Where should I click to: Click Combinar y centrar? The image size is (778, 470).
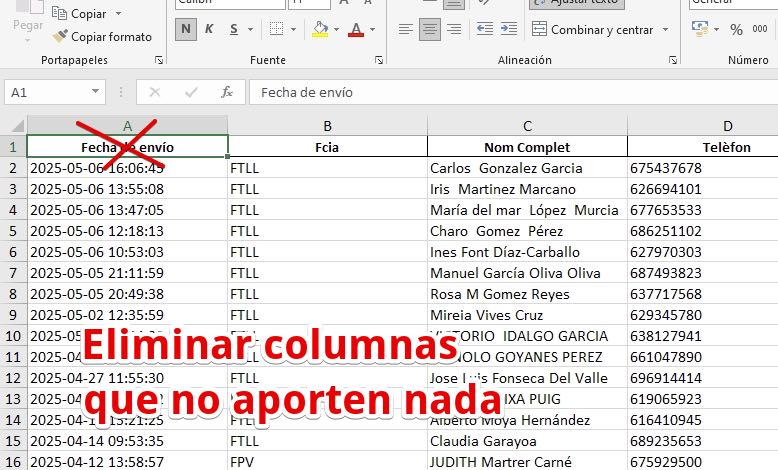coord(592,30)
